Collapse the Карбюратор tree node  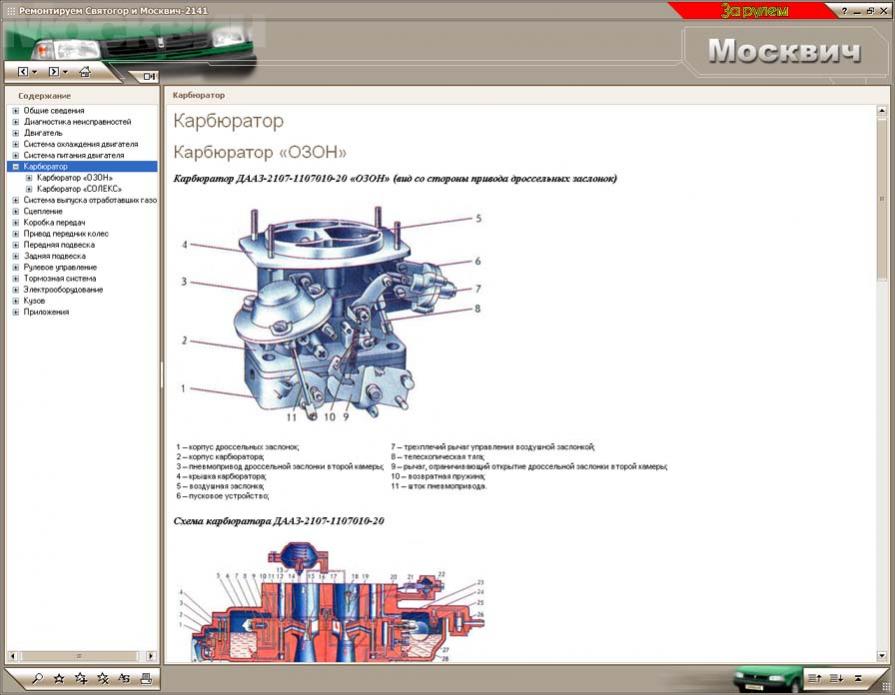(16, 167)
